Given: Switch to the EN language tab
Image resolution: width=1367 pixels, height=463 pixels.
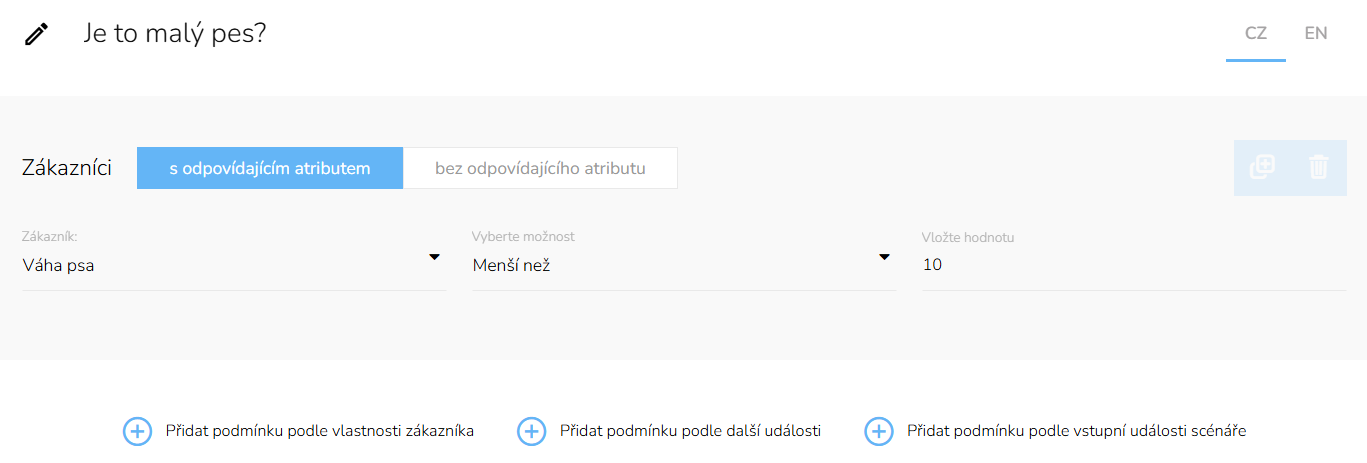Looking at the screenshot, I should point(1316,33).
